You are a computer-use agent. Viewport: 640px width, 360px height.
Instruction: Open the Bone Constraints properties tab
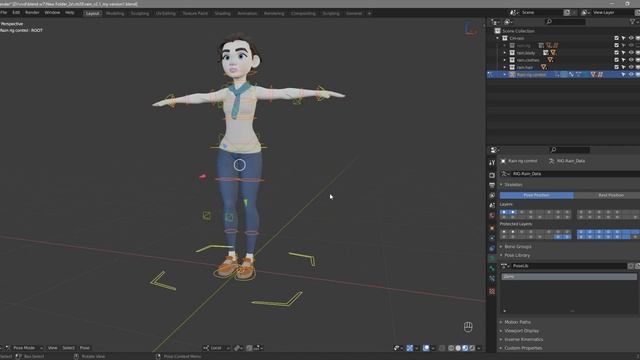tap(492, 279)
